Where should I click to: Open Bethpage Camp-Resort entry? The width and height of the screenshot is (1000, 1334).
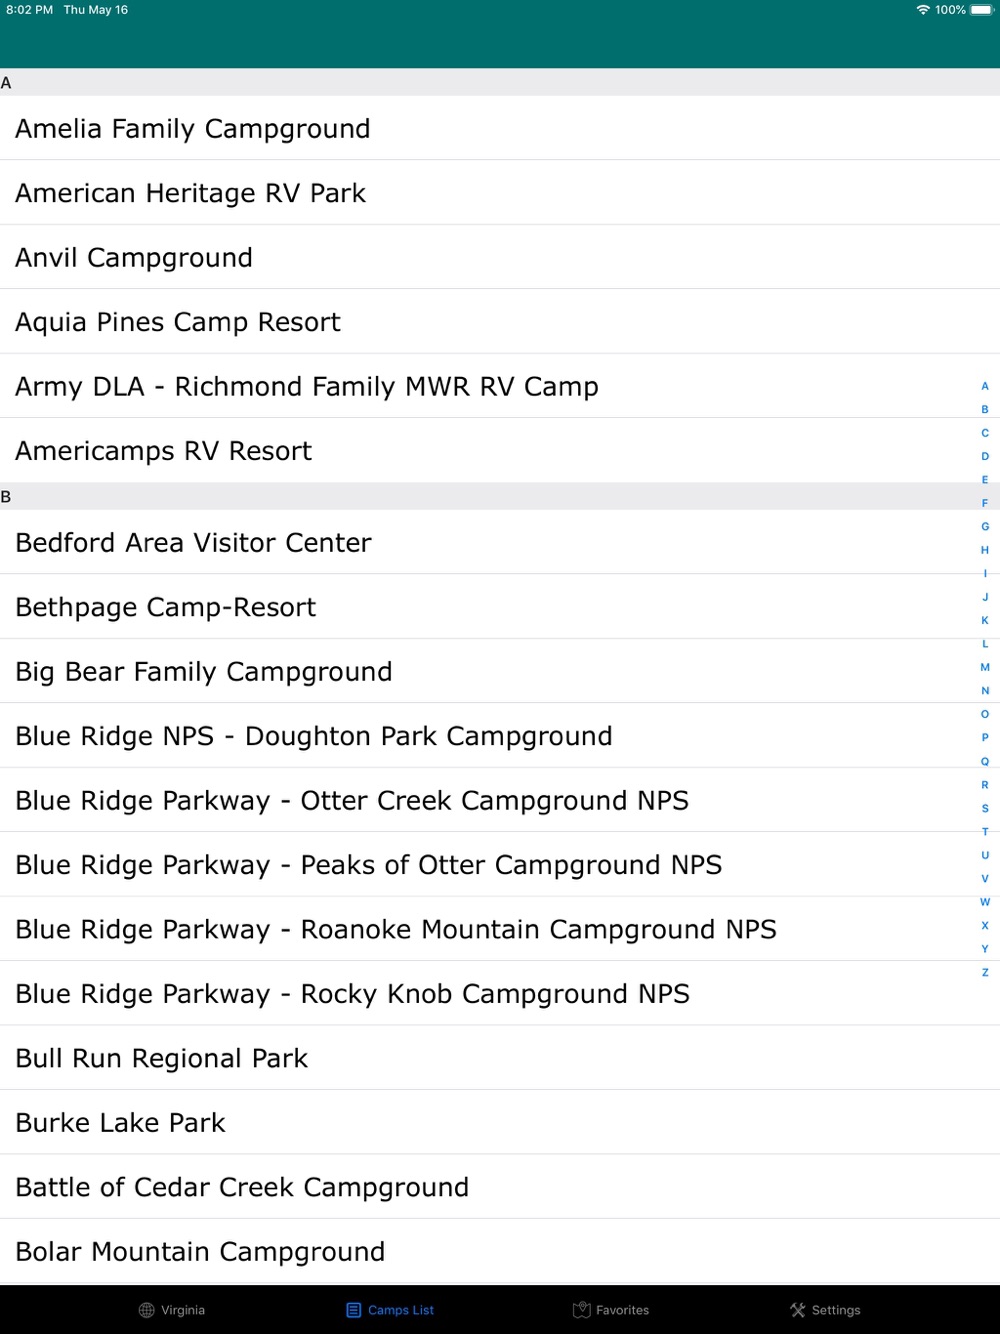point(500,607)
